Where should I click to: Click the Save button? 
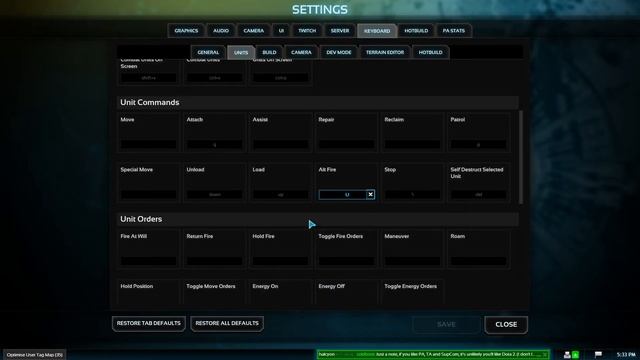coord(446,324)
